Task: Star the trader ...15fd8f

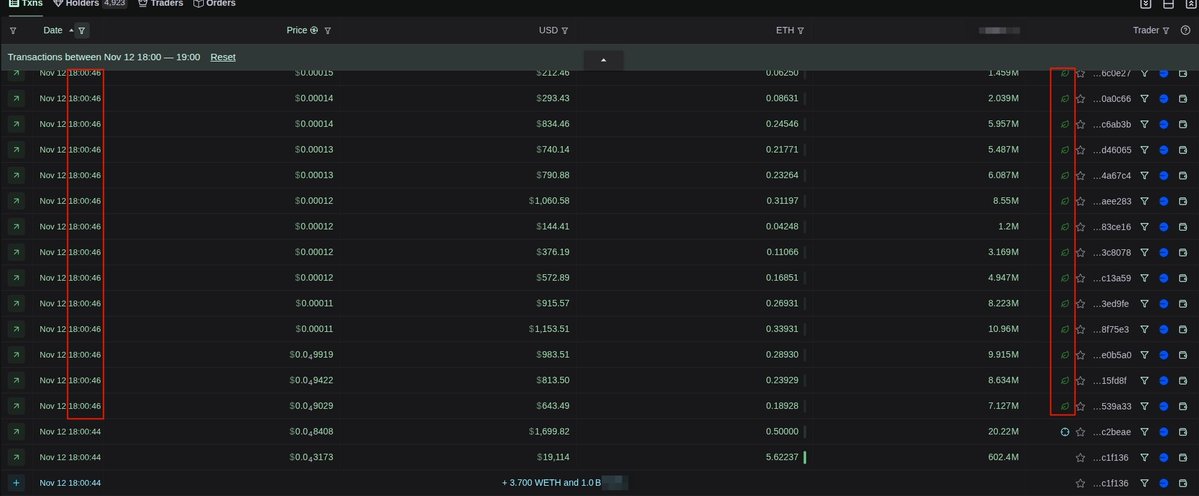Action: [1080, 381]
